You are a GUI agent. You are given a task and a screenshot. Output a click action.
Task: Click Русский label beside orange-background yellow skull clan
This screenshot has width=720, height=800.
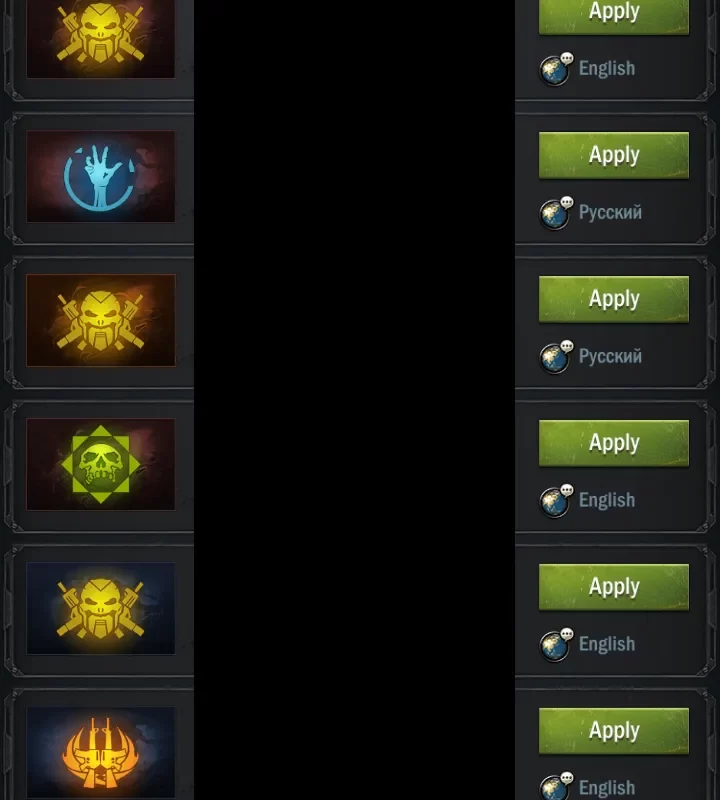610,356
